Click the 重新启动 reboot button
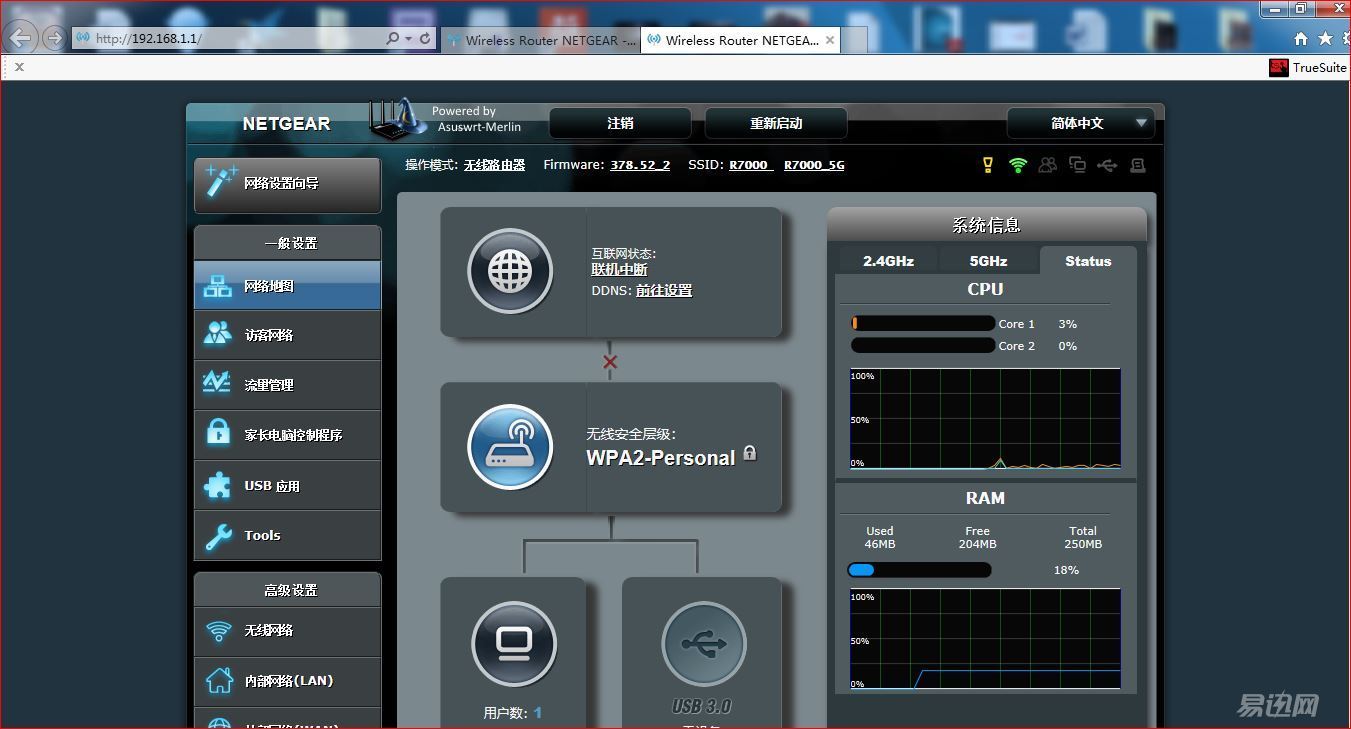The image size is (1351, 729). pyautogui.click(x=776, y=123)
